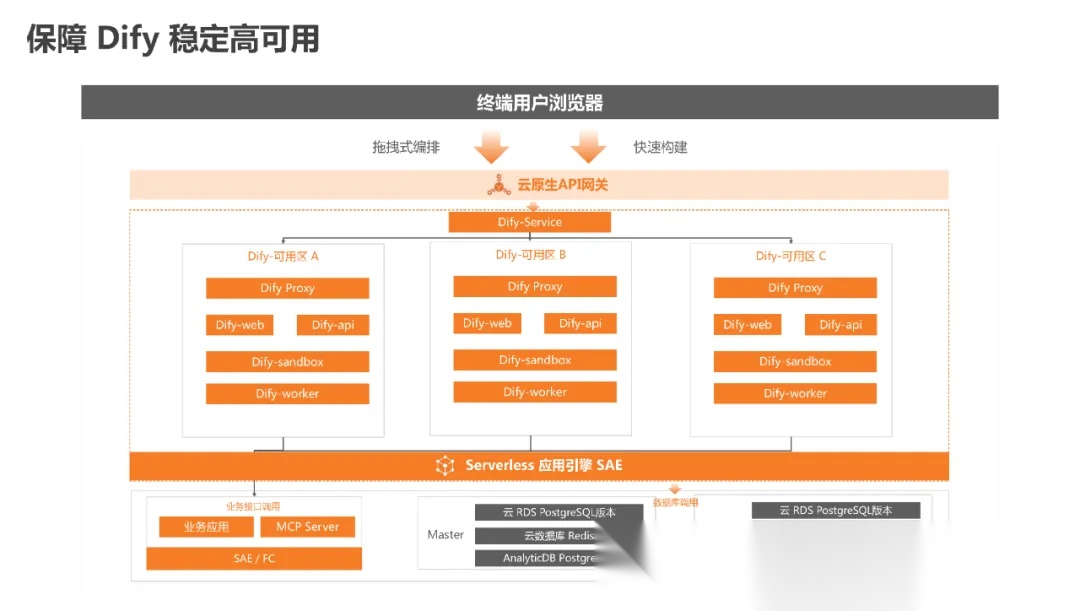1080x611 pixels.
Task: Click Dify-worker in zone B
Action: click(534, 392)
